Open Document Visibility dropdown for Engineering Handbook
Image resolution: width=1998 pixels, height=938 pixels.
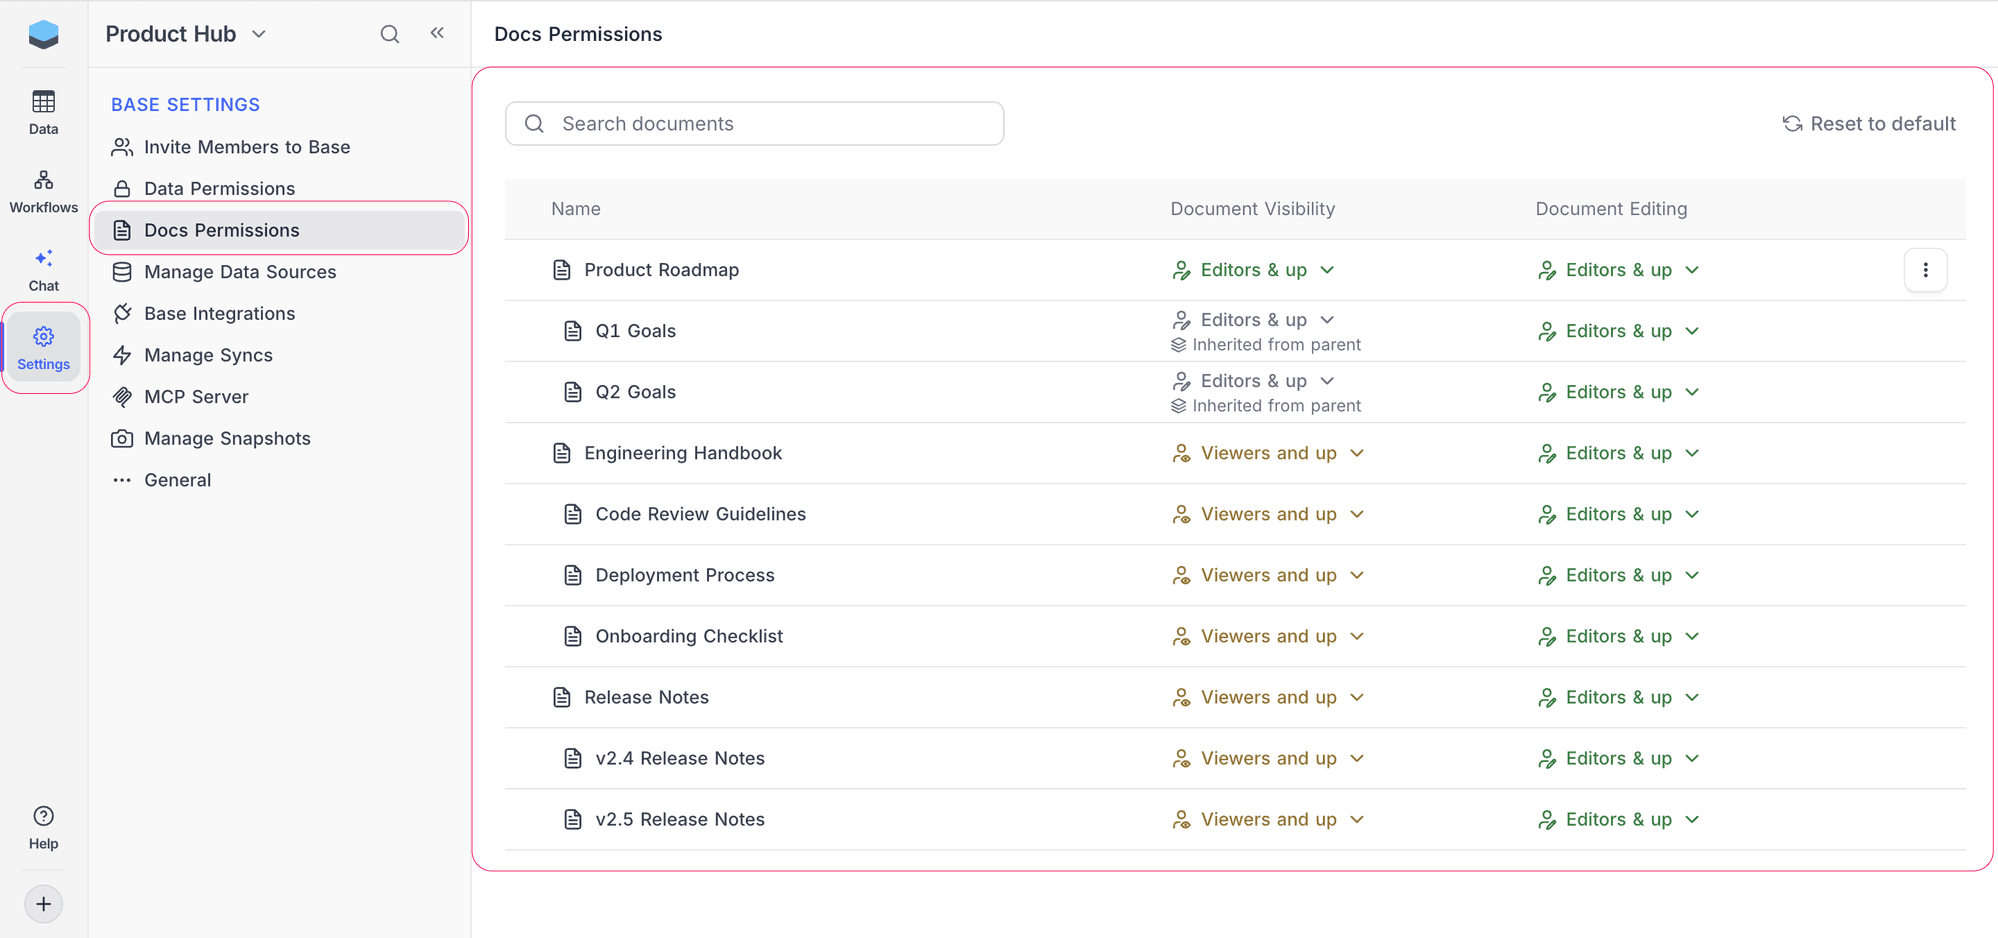(1268, 452)
